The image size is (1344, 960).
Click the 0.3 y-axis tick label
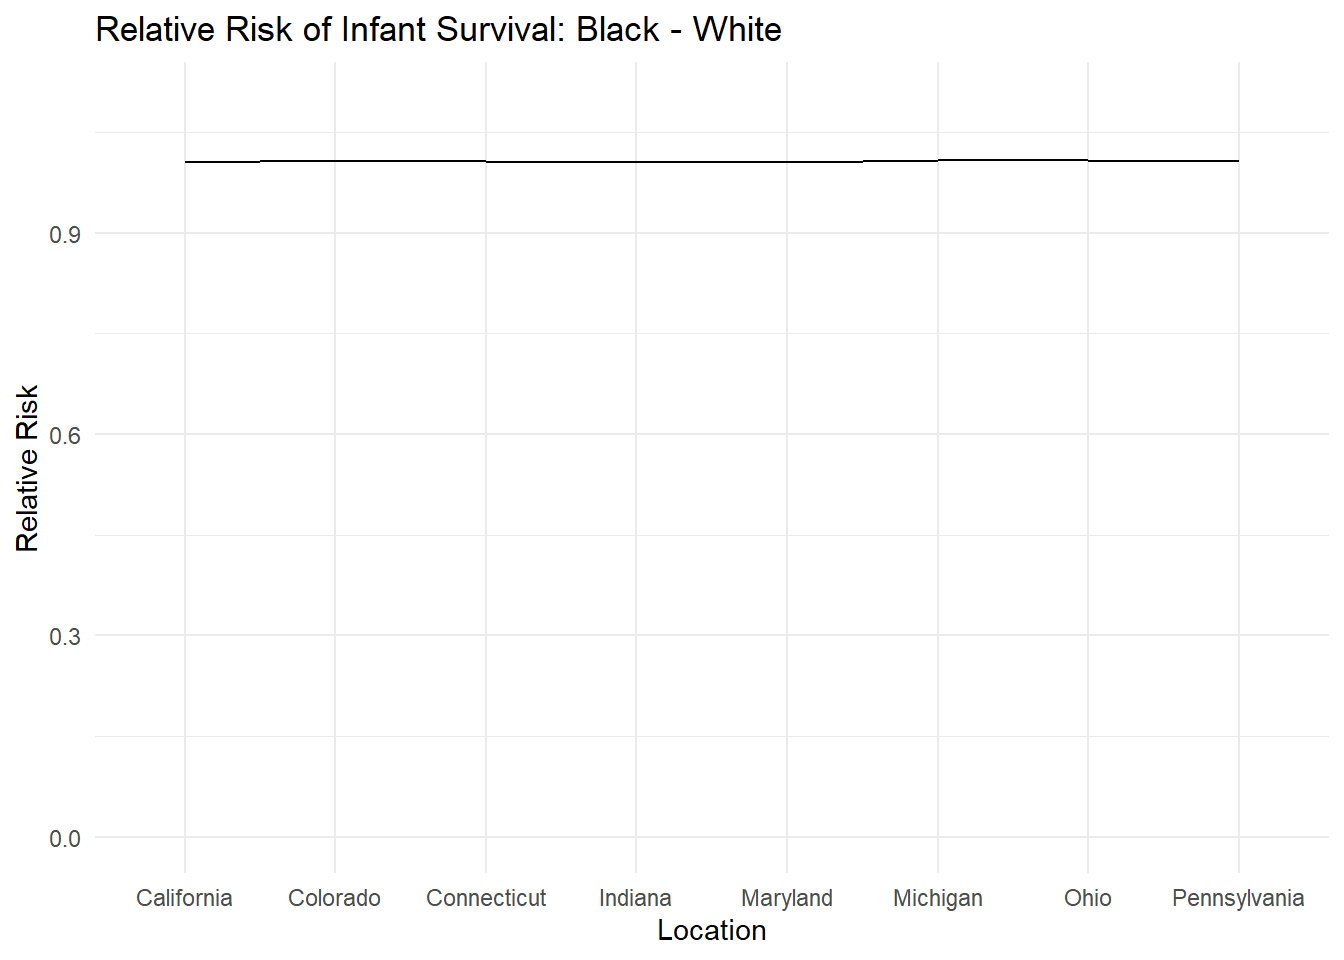65,637
